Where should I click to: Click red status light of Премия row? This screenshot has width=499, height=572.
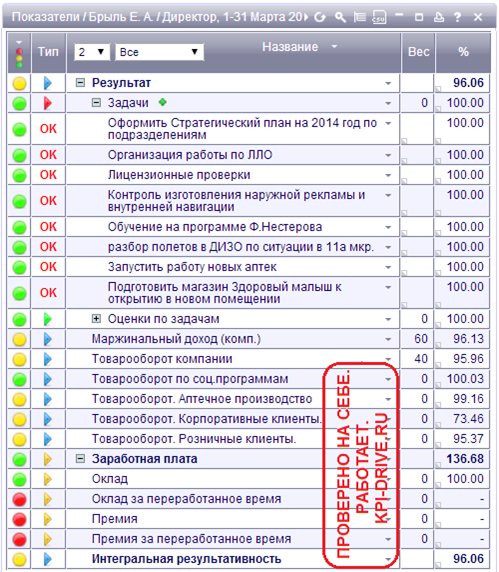(x=19, y=519)
